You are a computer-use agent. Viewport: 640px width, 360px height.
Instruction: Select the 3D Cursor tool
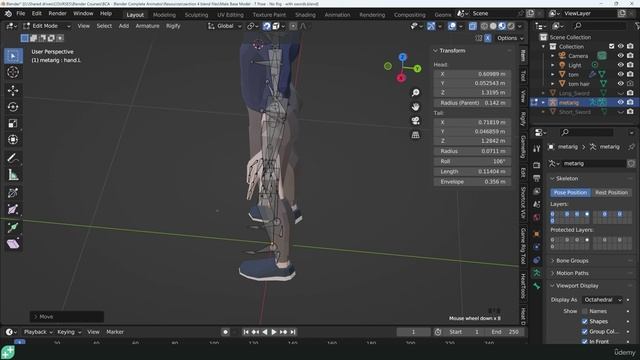[13, 72]
